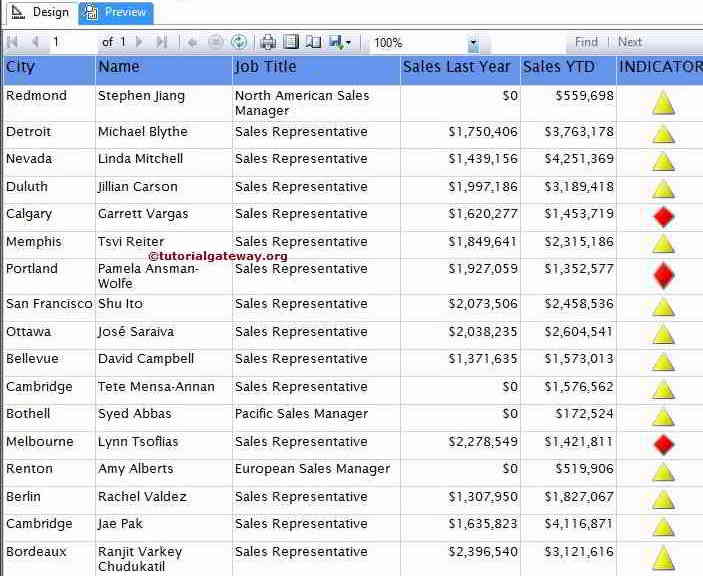
Task: Switch to the Design tab
Action: click(x=40, y=12)
